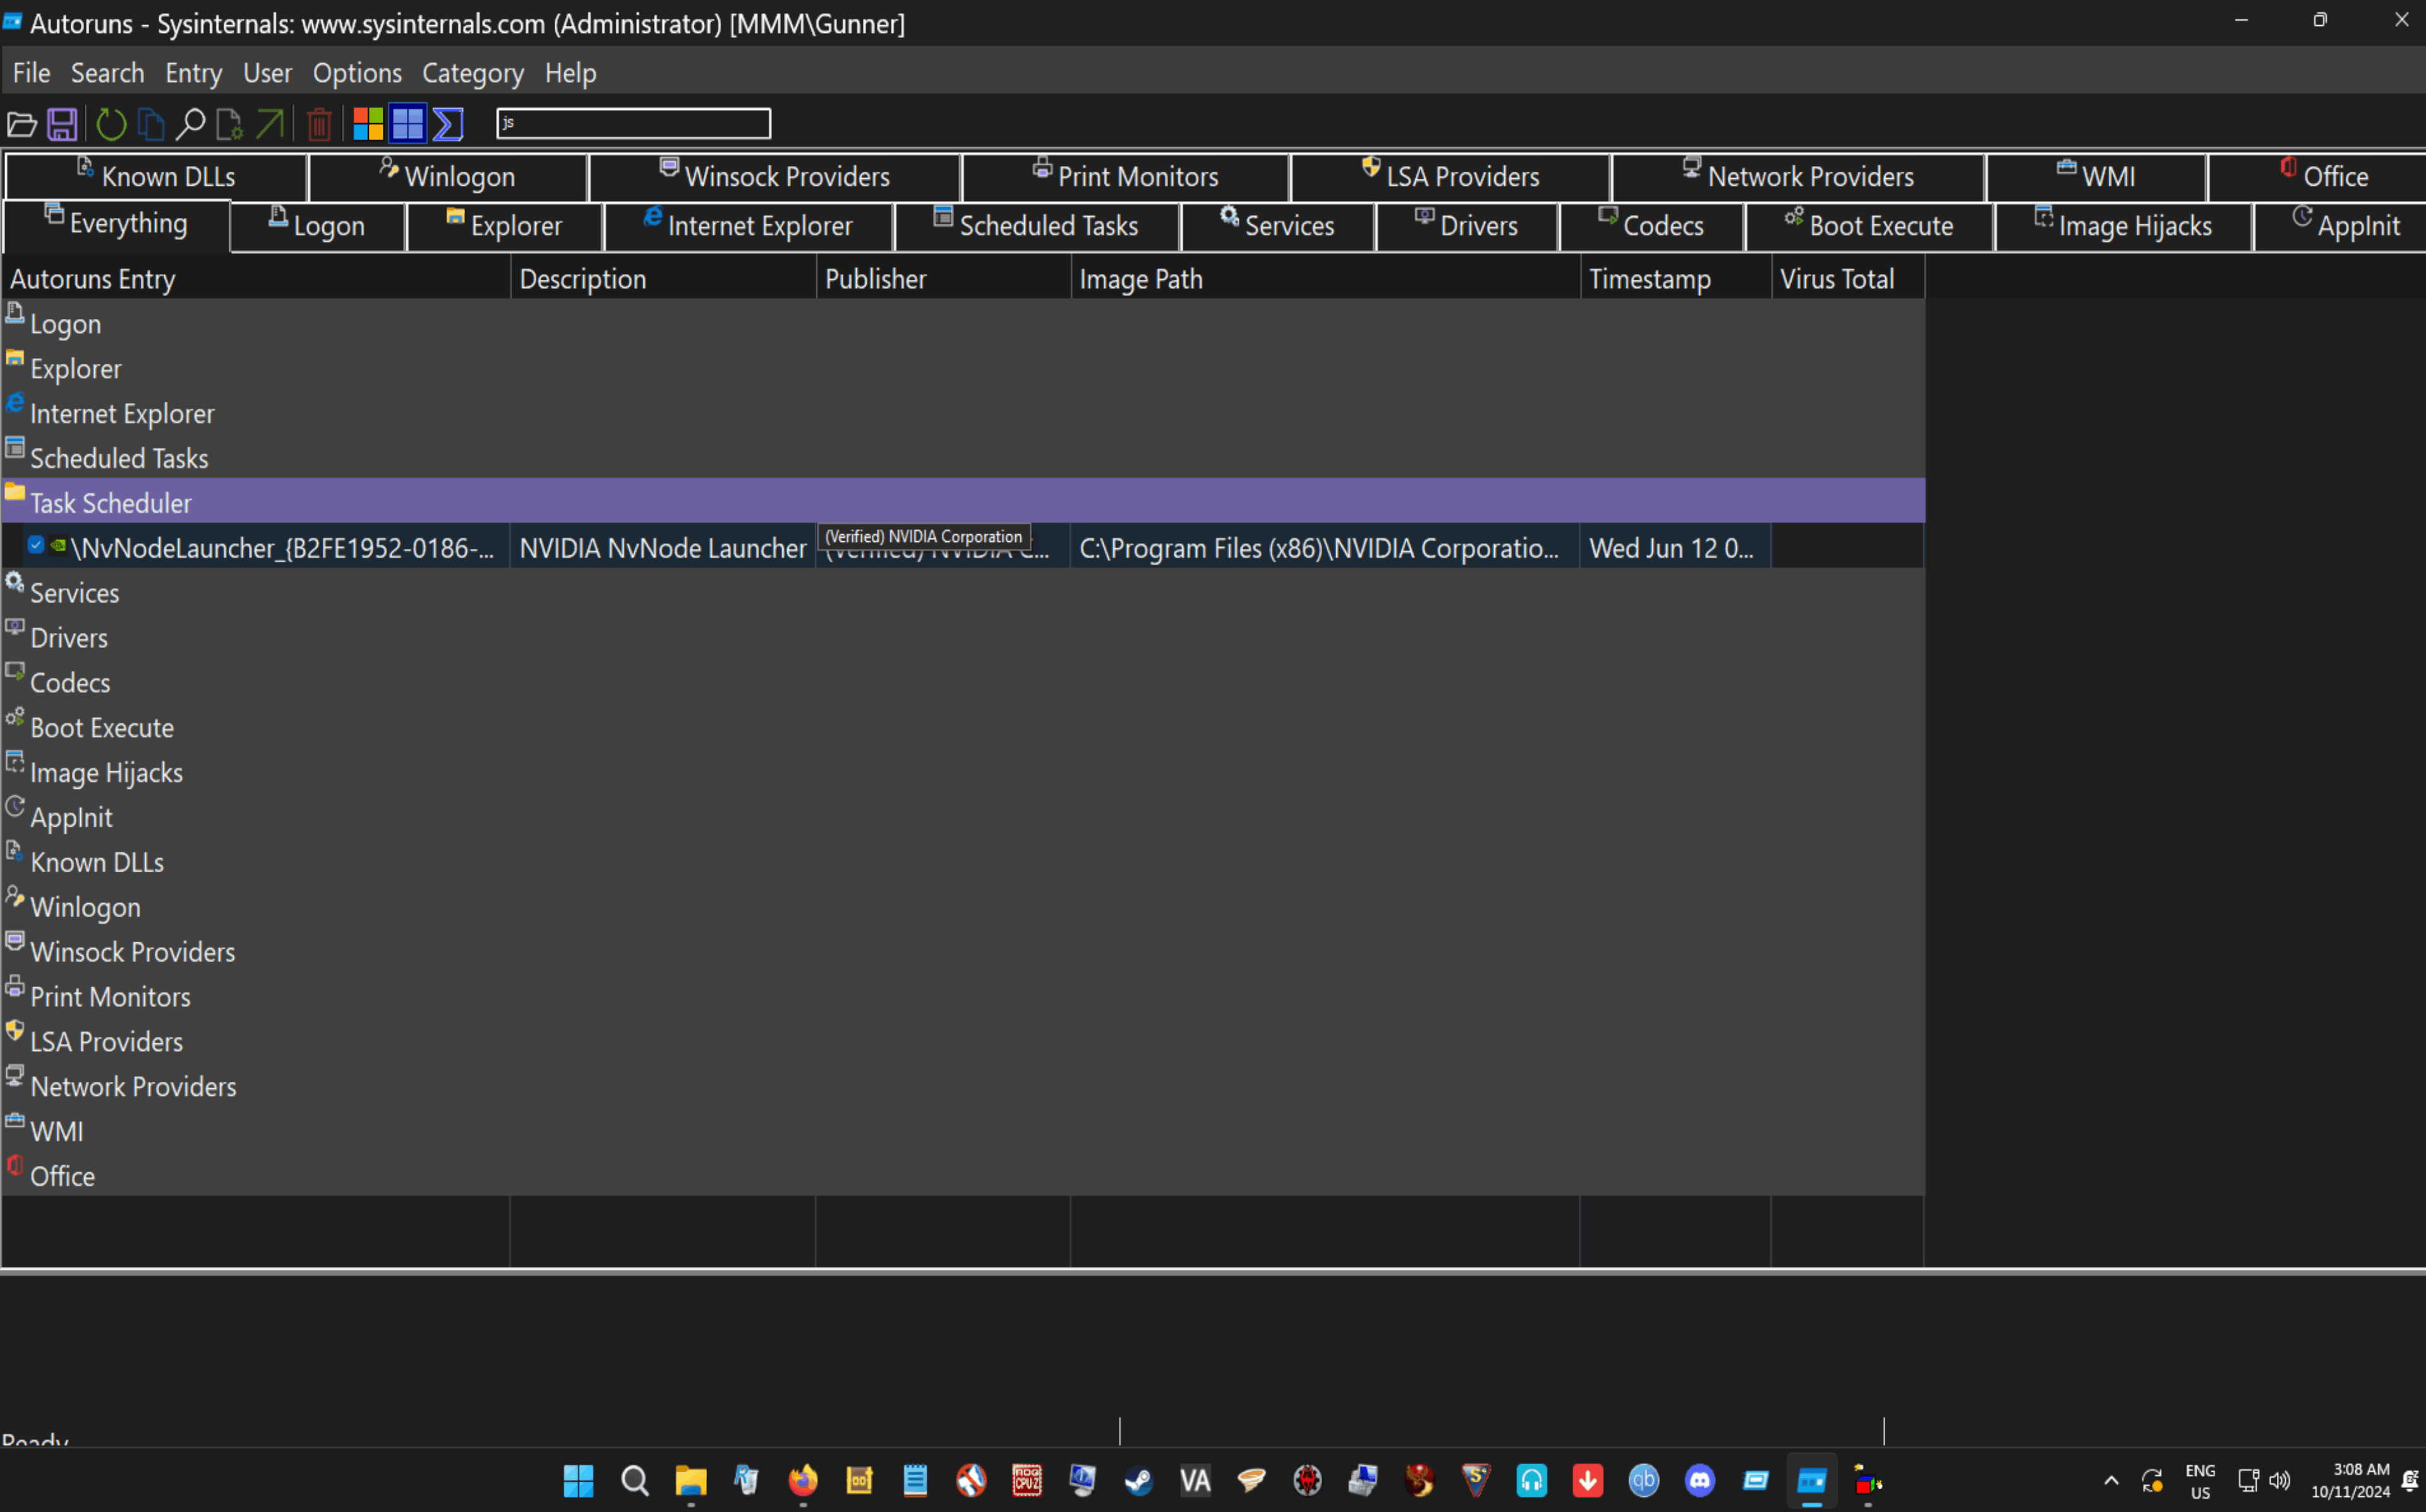The width and height of the screenshot is (2426, 1512).
Task: Click the LSA Providers shield tab
Action: [x=1450, y=177]
